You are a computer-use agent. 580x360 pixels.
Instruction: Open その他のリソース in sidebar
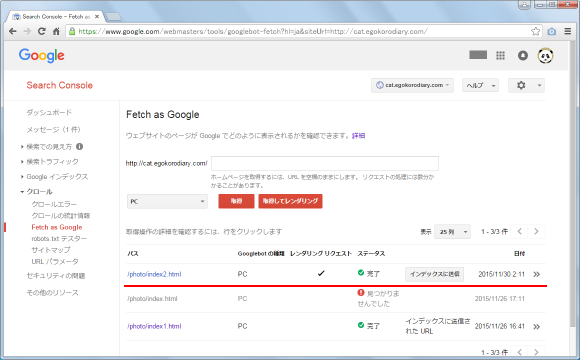tap(52, 293)
